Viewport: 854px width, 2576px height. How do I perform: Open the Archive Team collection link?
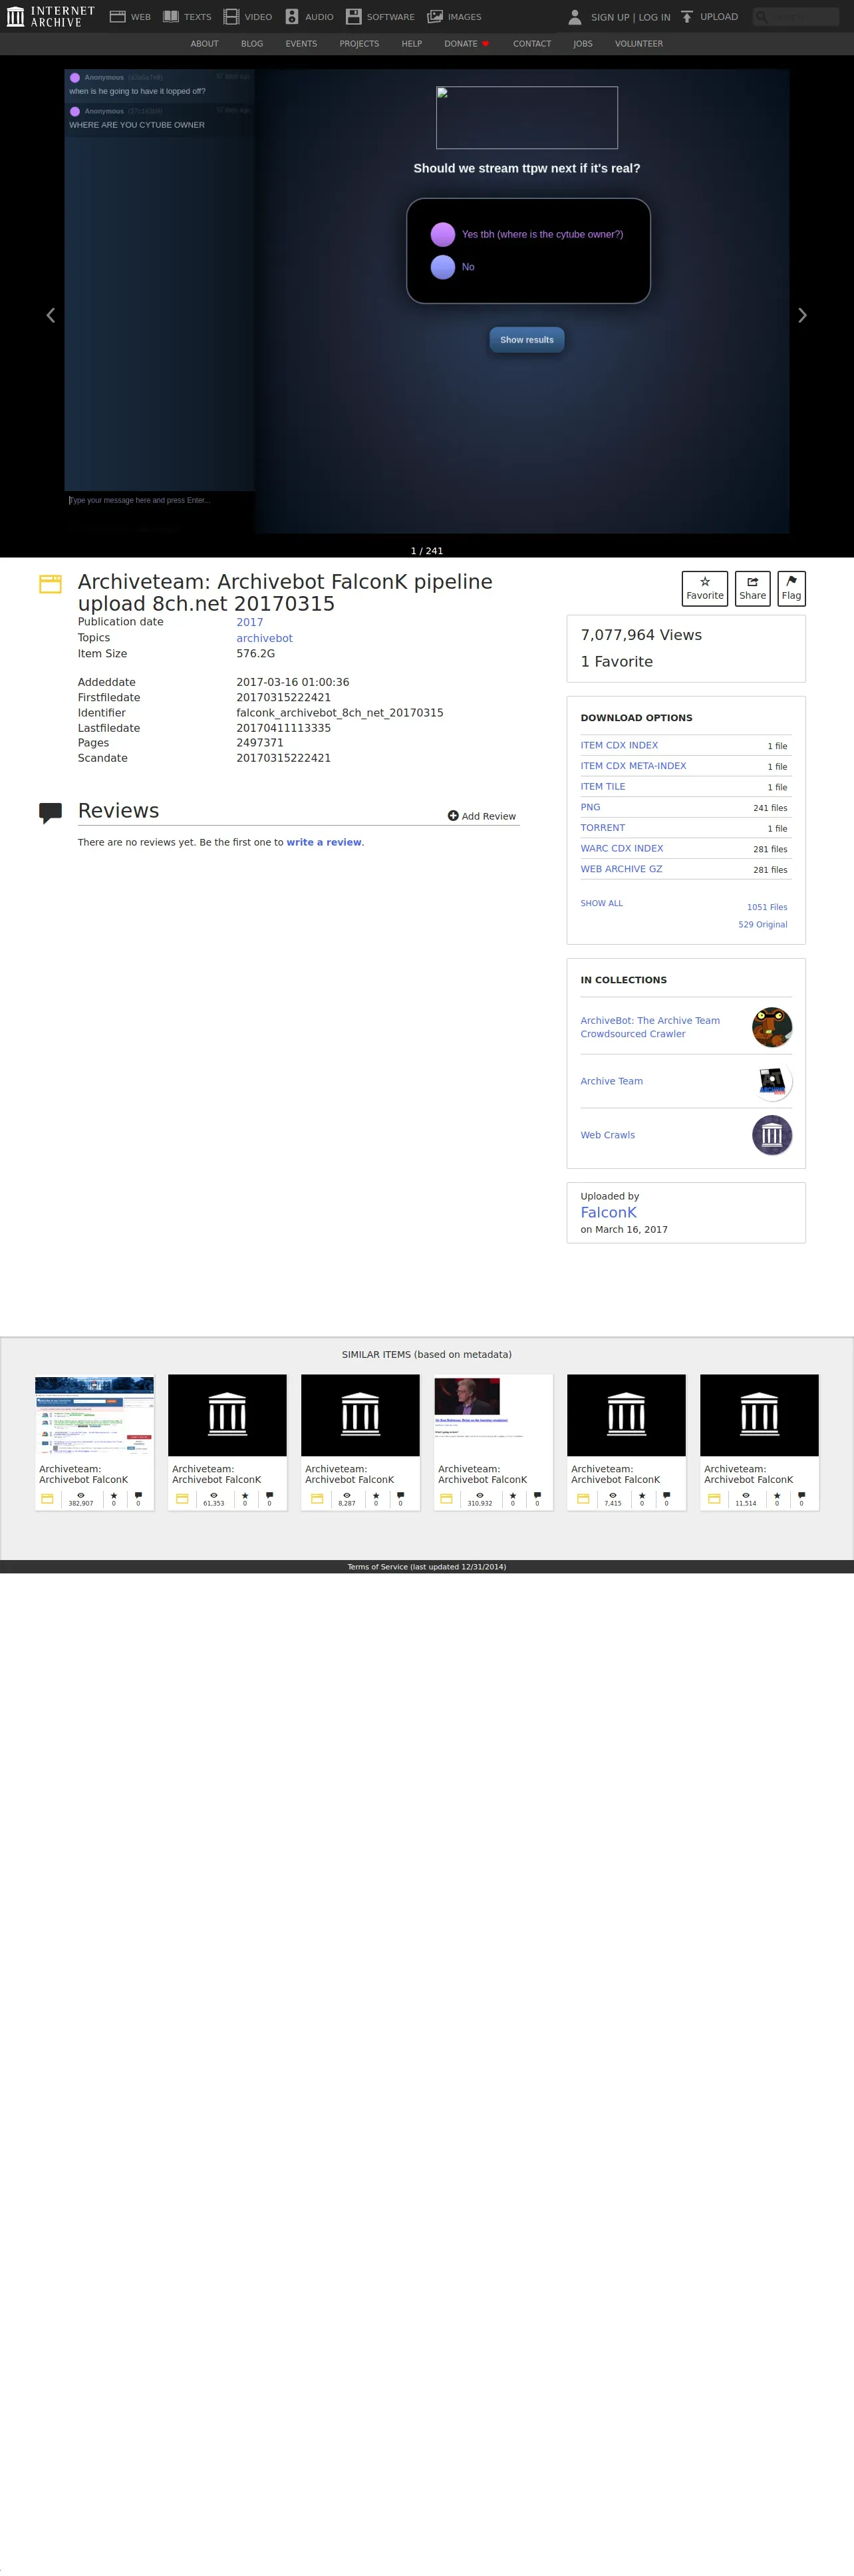(612, 1081)
